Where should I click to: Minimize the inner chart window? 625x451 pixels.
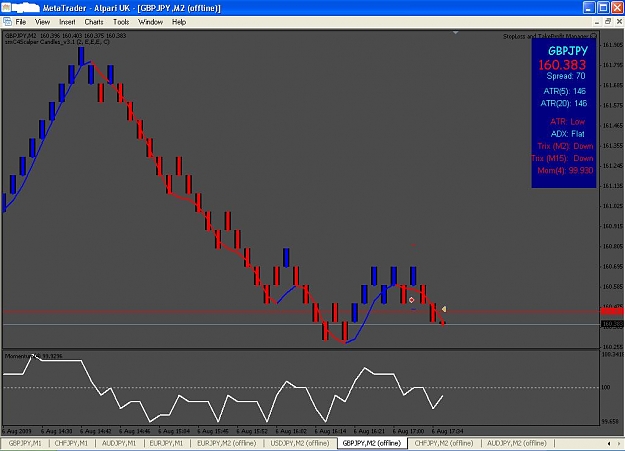[x=597, y=22]
